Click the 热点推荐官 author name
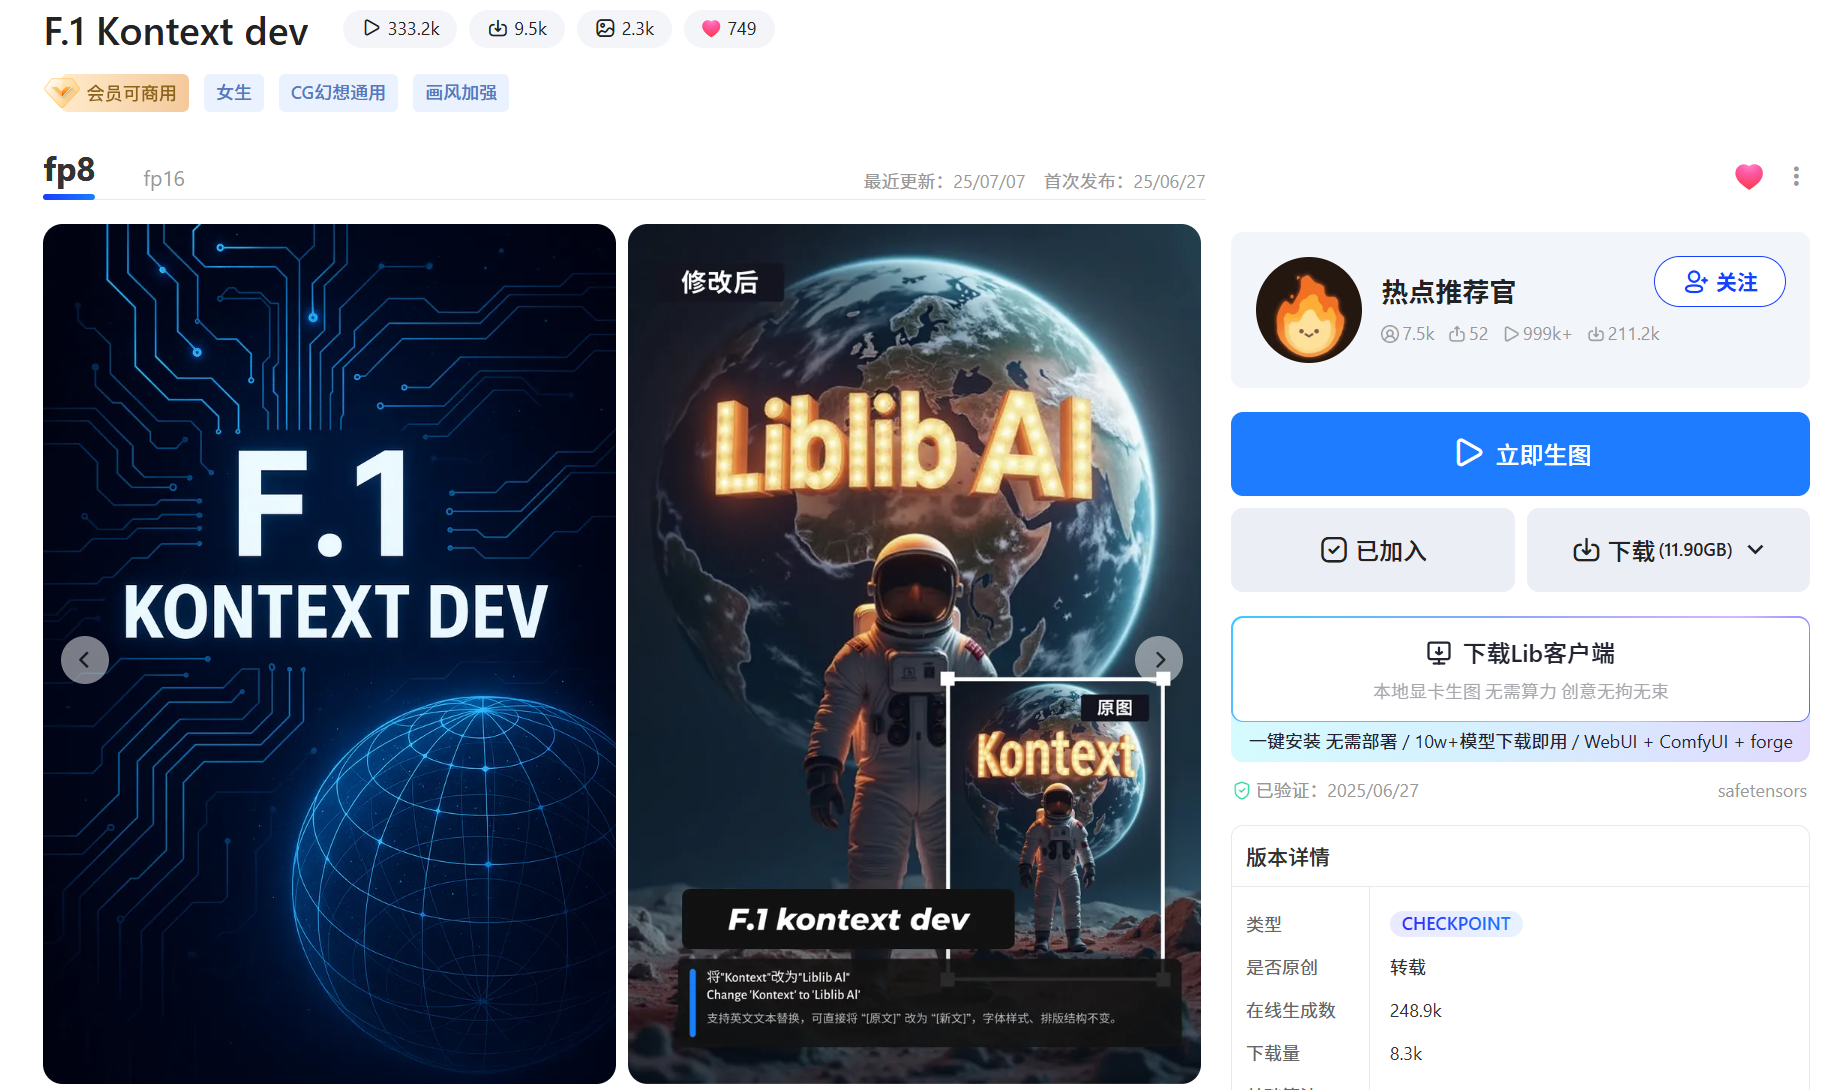 [x=1448, y=292]
